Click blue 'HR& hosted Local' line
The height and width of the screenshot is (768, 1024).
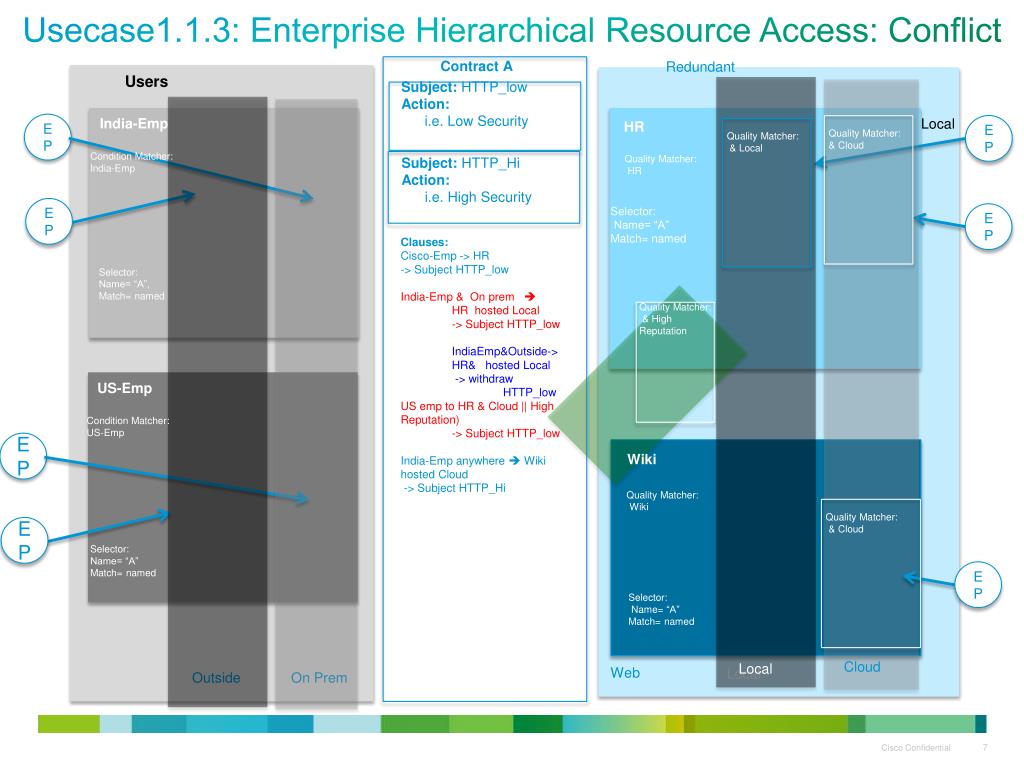pos(501,365)
